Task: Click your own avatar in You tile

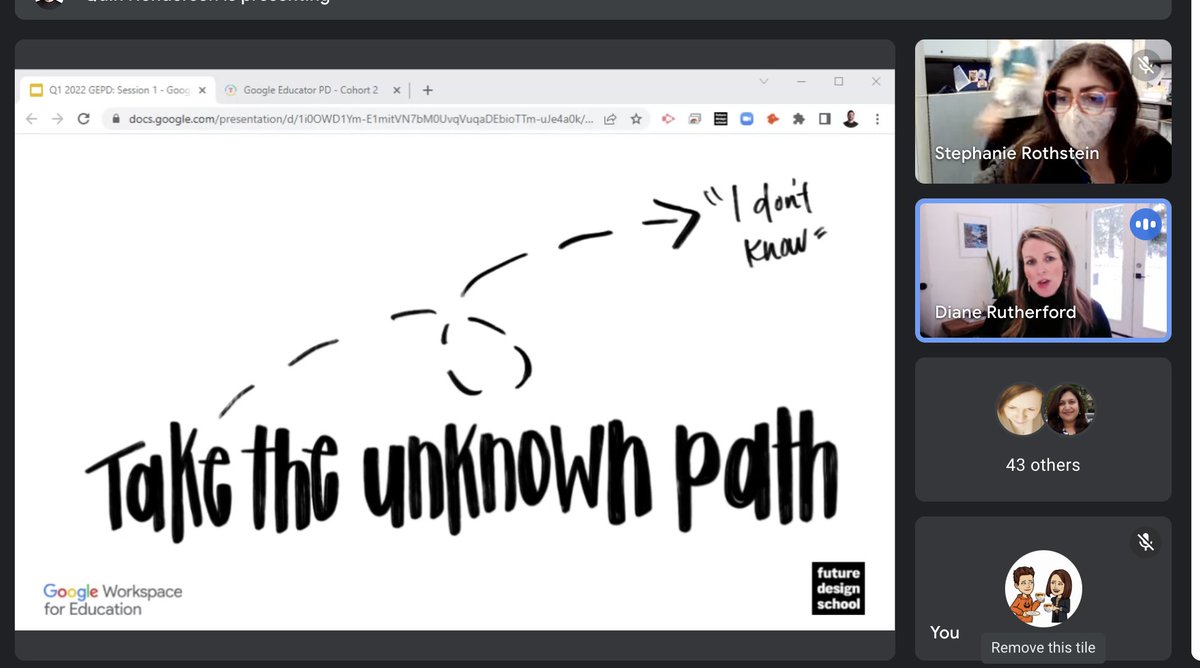Action: pos(1043,589)
